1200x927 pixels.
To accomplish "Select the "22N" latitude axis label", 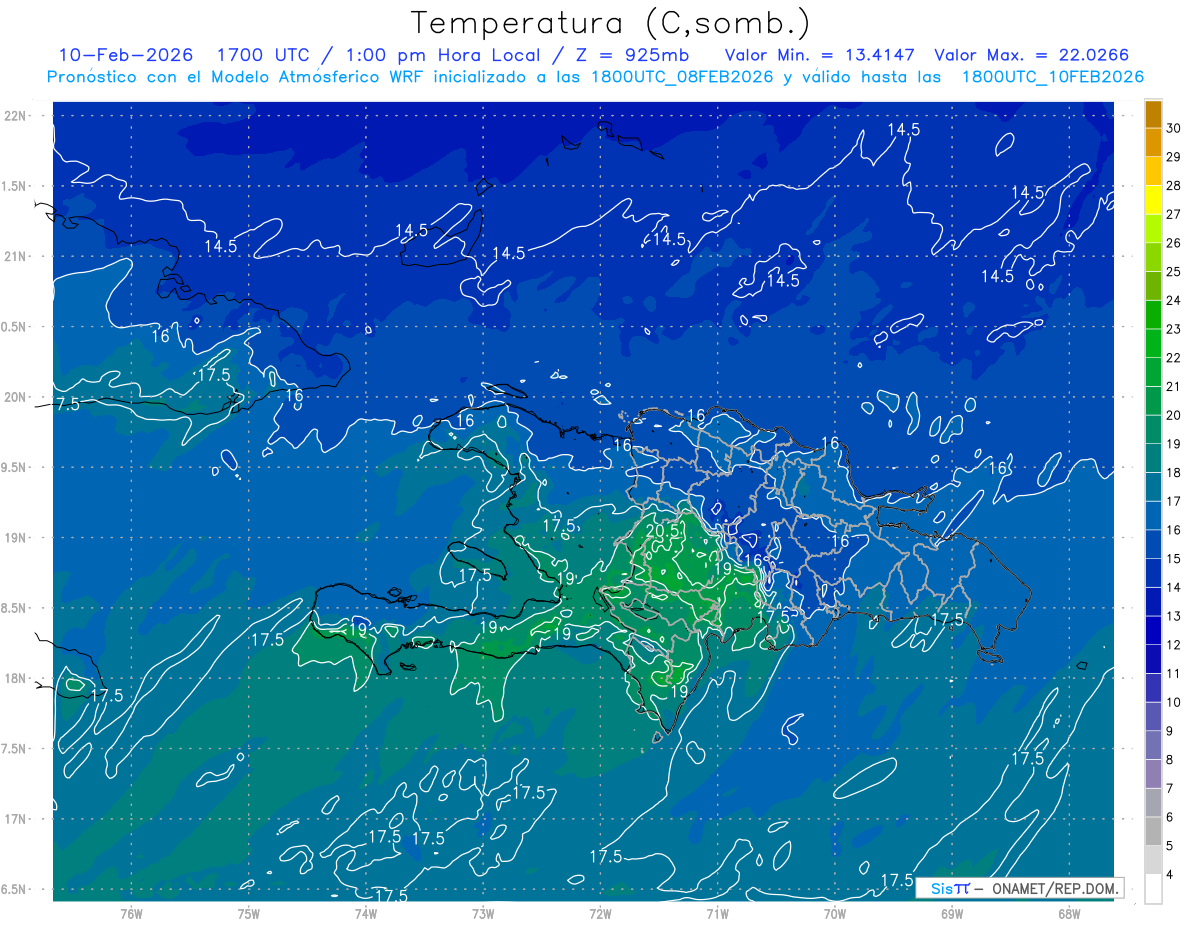I will pos(14,116).
